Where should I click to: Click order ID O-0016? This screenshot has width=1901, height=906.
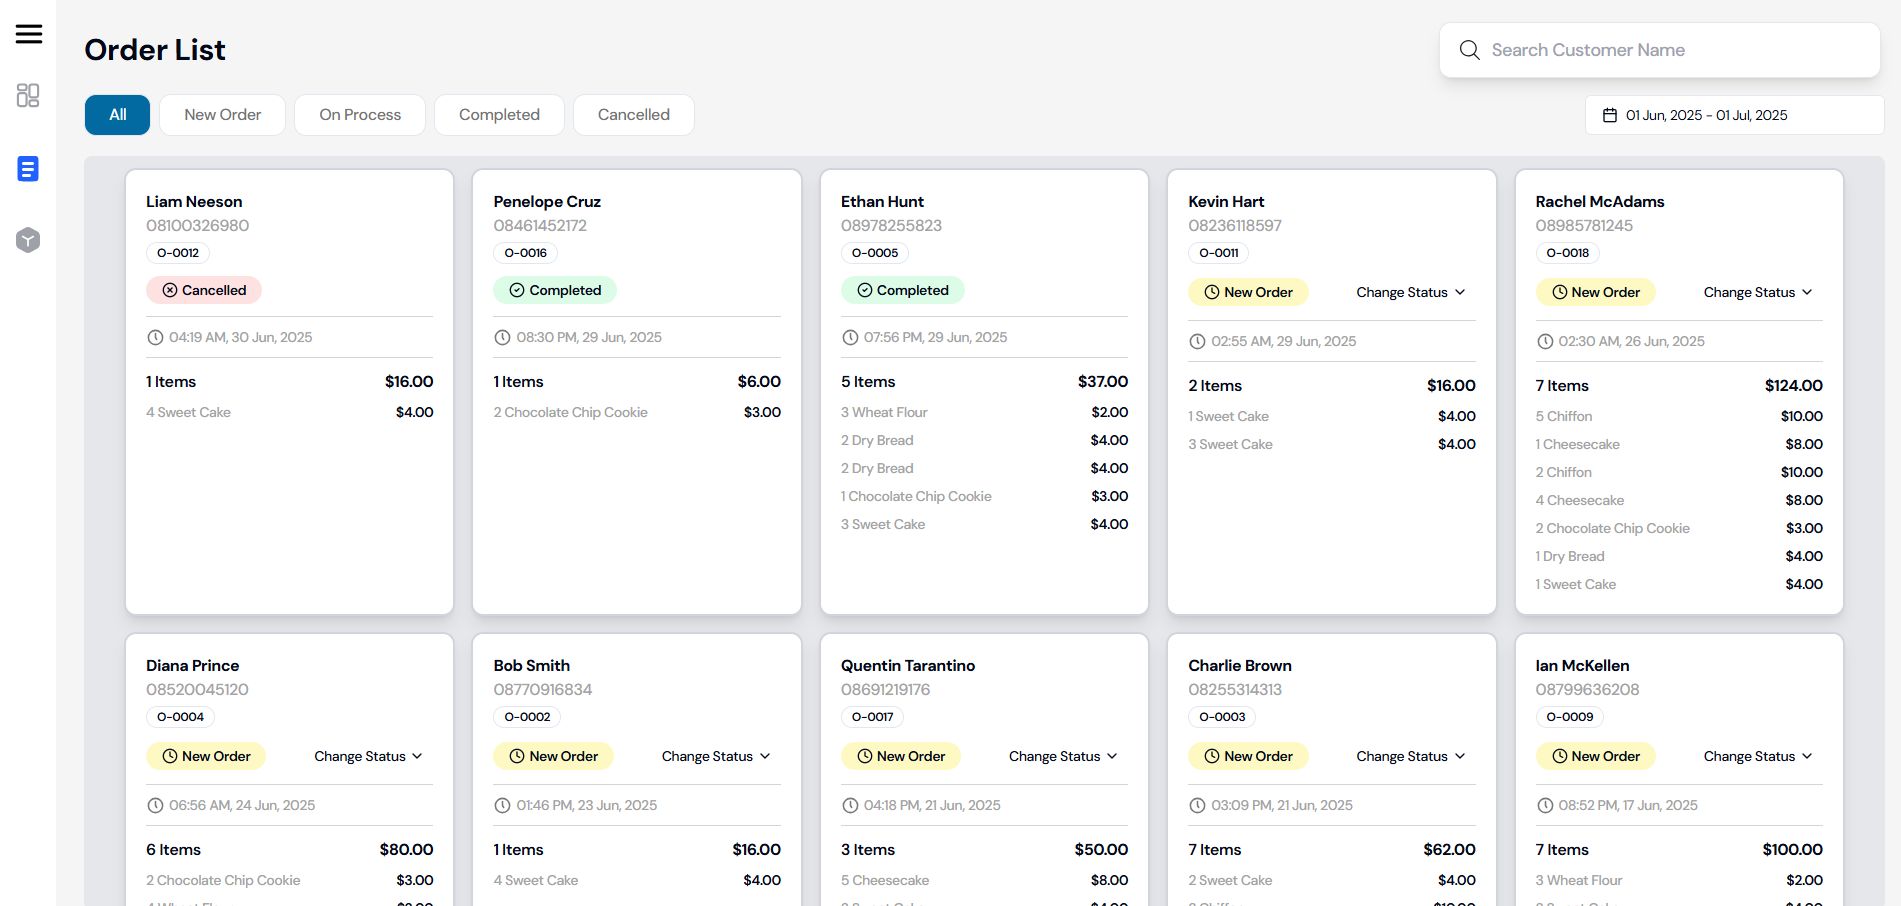tap(525, 253)
